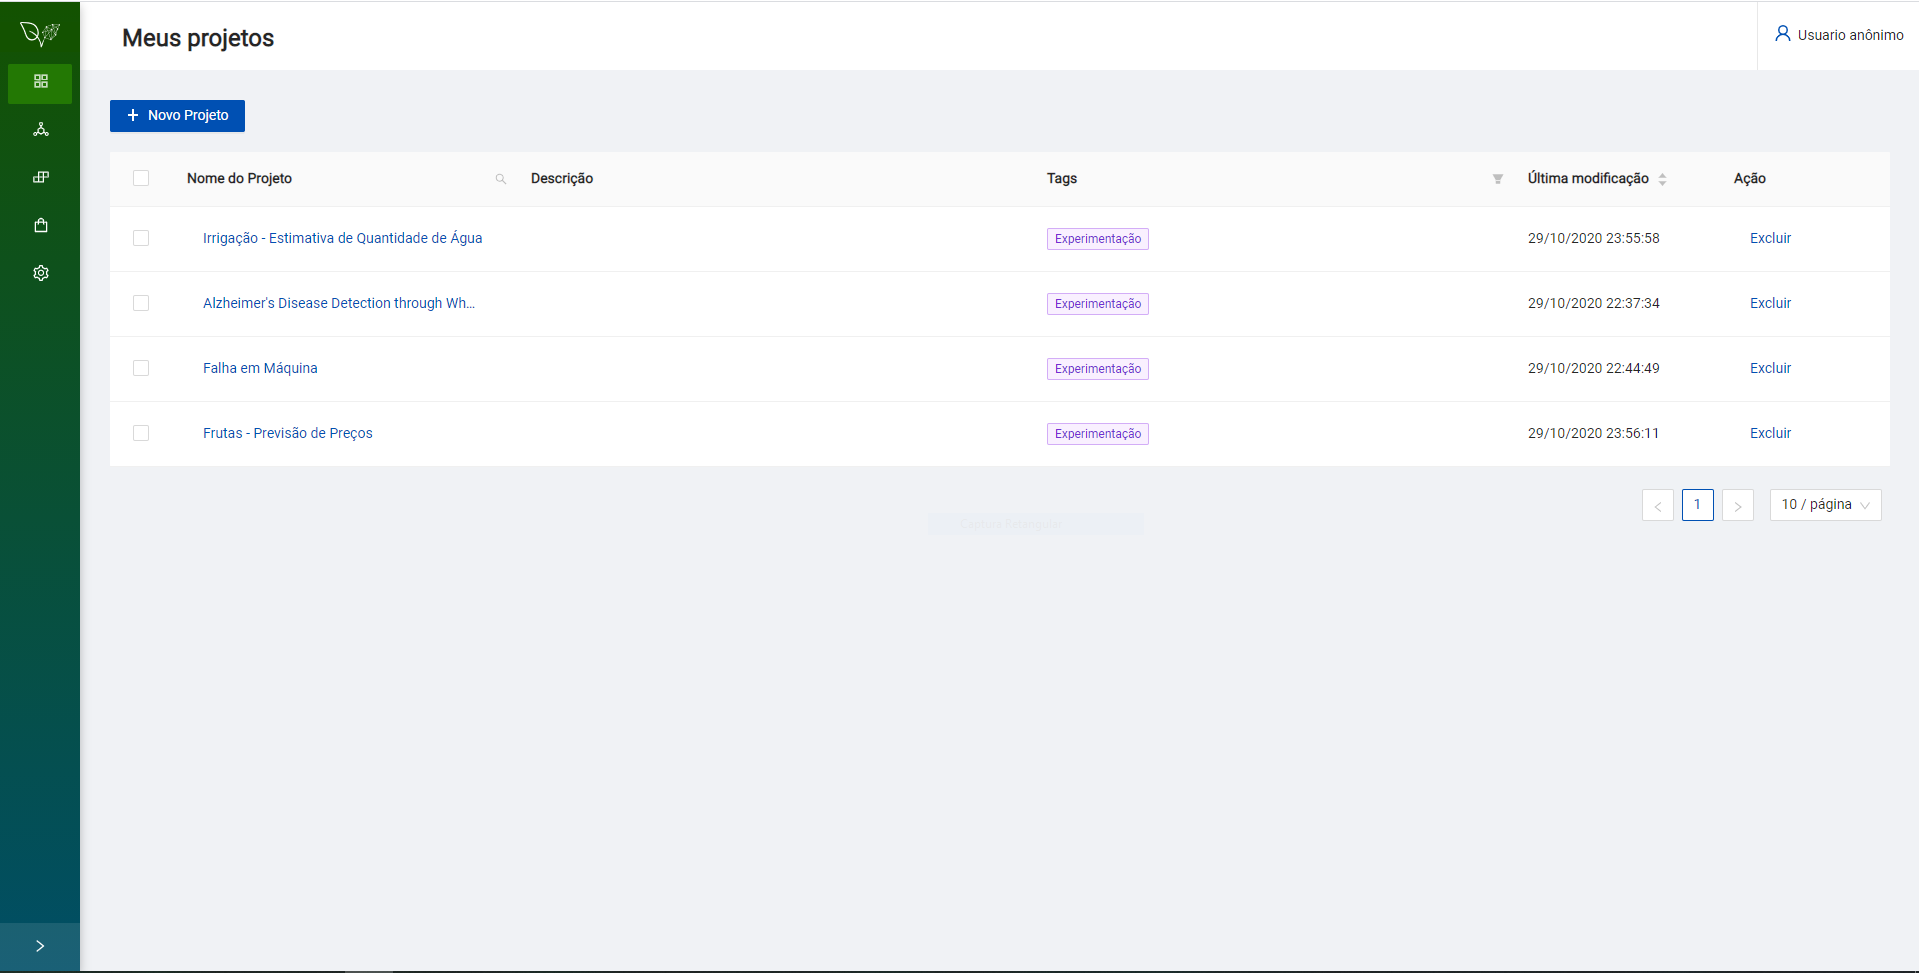Open Alzheimer's Disease Detection project link
The image size is (1919, 973).
coord(339,303)
